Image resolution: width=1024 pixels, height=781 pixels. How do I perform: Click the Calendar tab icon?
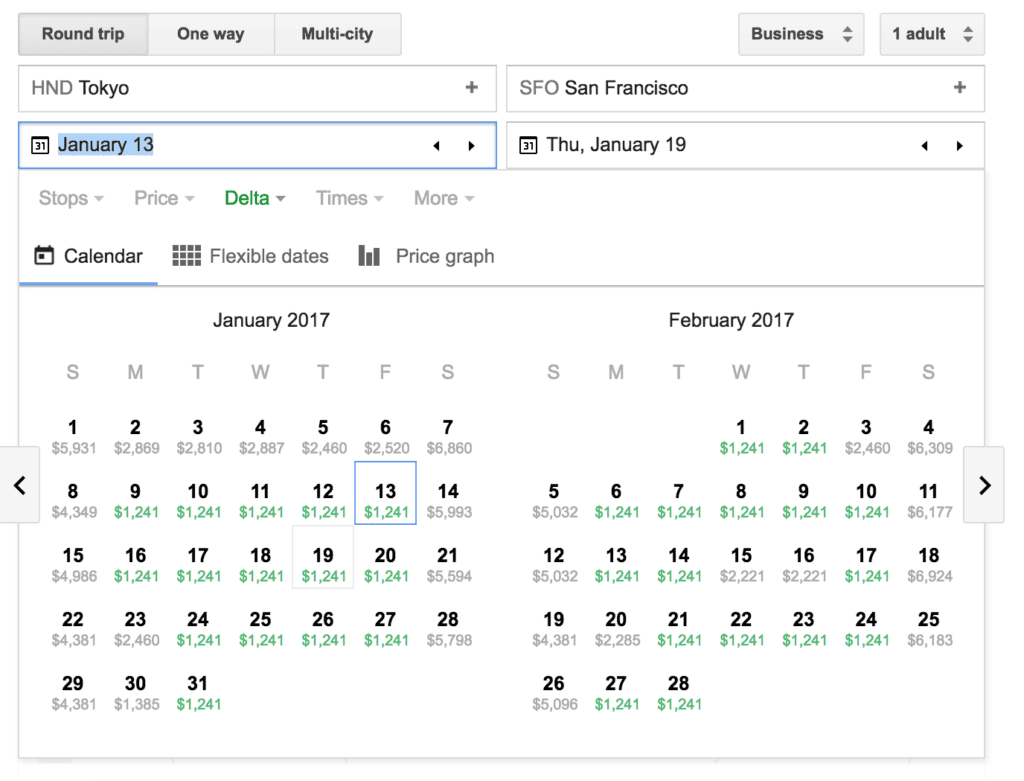point(44,255)
